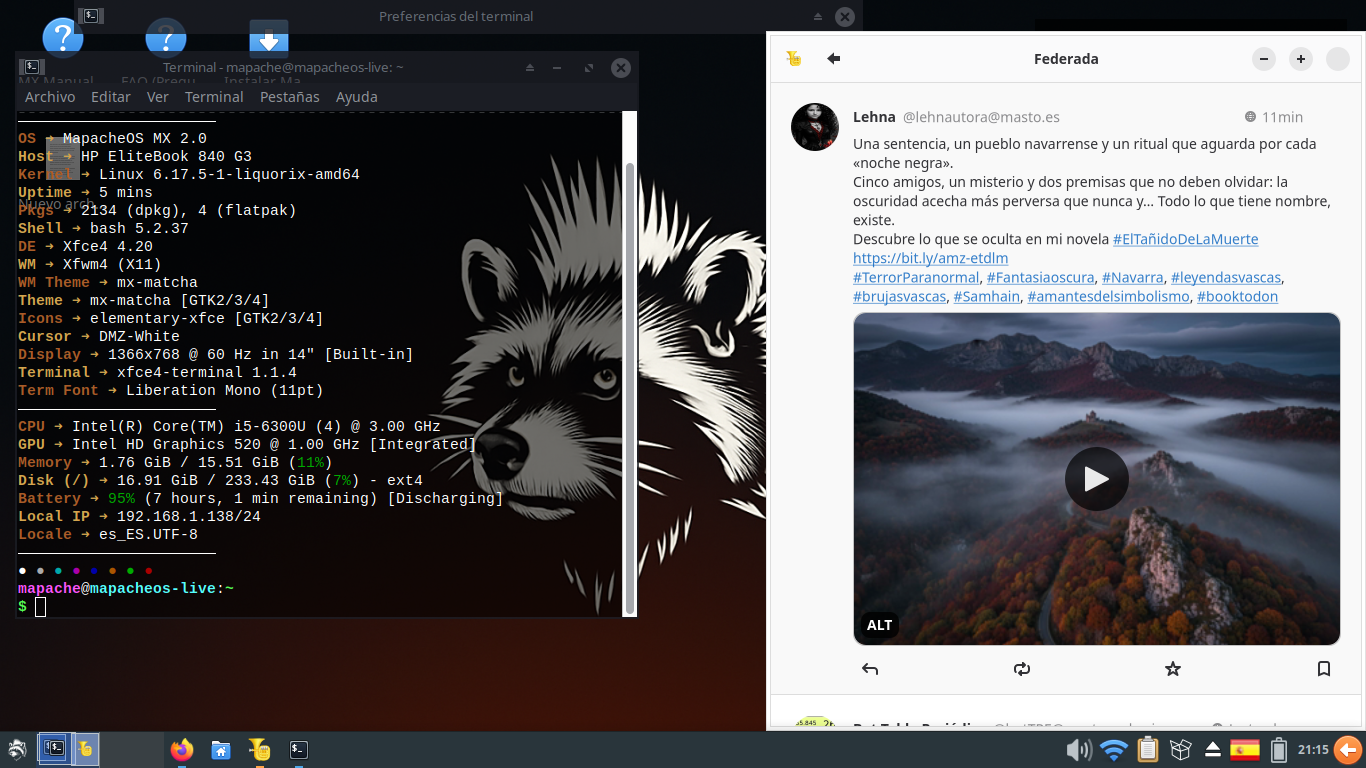The image size is (1366, 768).
Task: Open the tuba app menu icon
Action: pyautogui.click(x=794, y=59)
